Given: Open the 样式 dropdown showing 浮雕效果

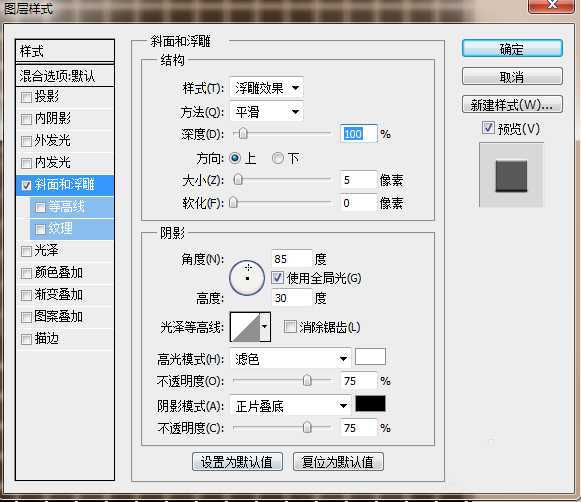Looking at the screenshot, I should pos(266,88).
